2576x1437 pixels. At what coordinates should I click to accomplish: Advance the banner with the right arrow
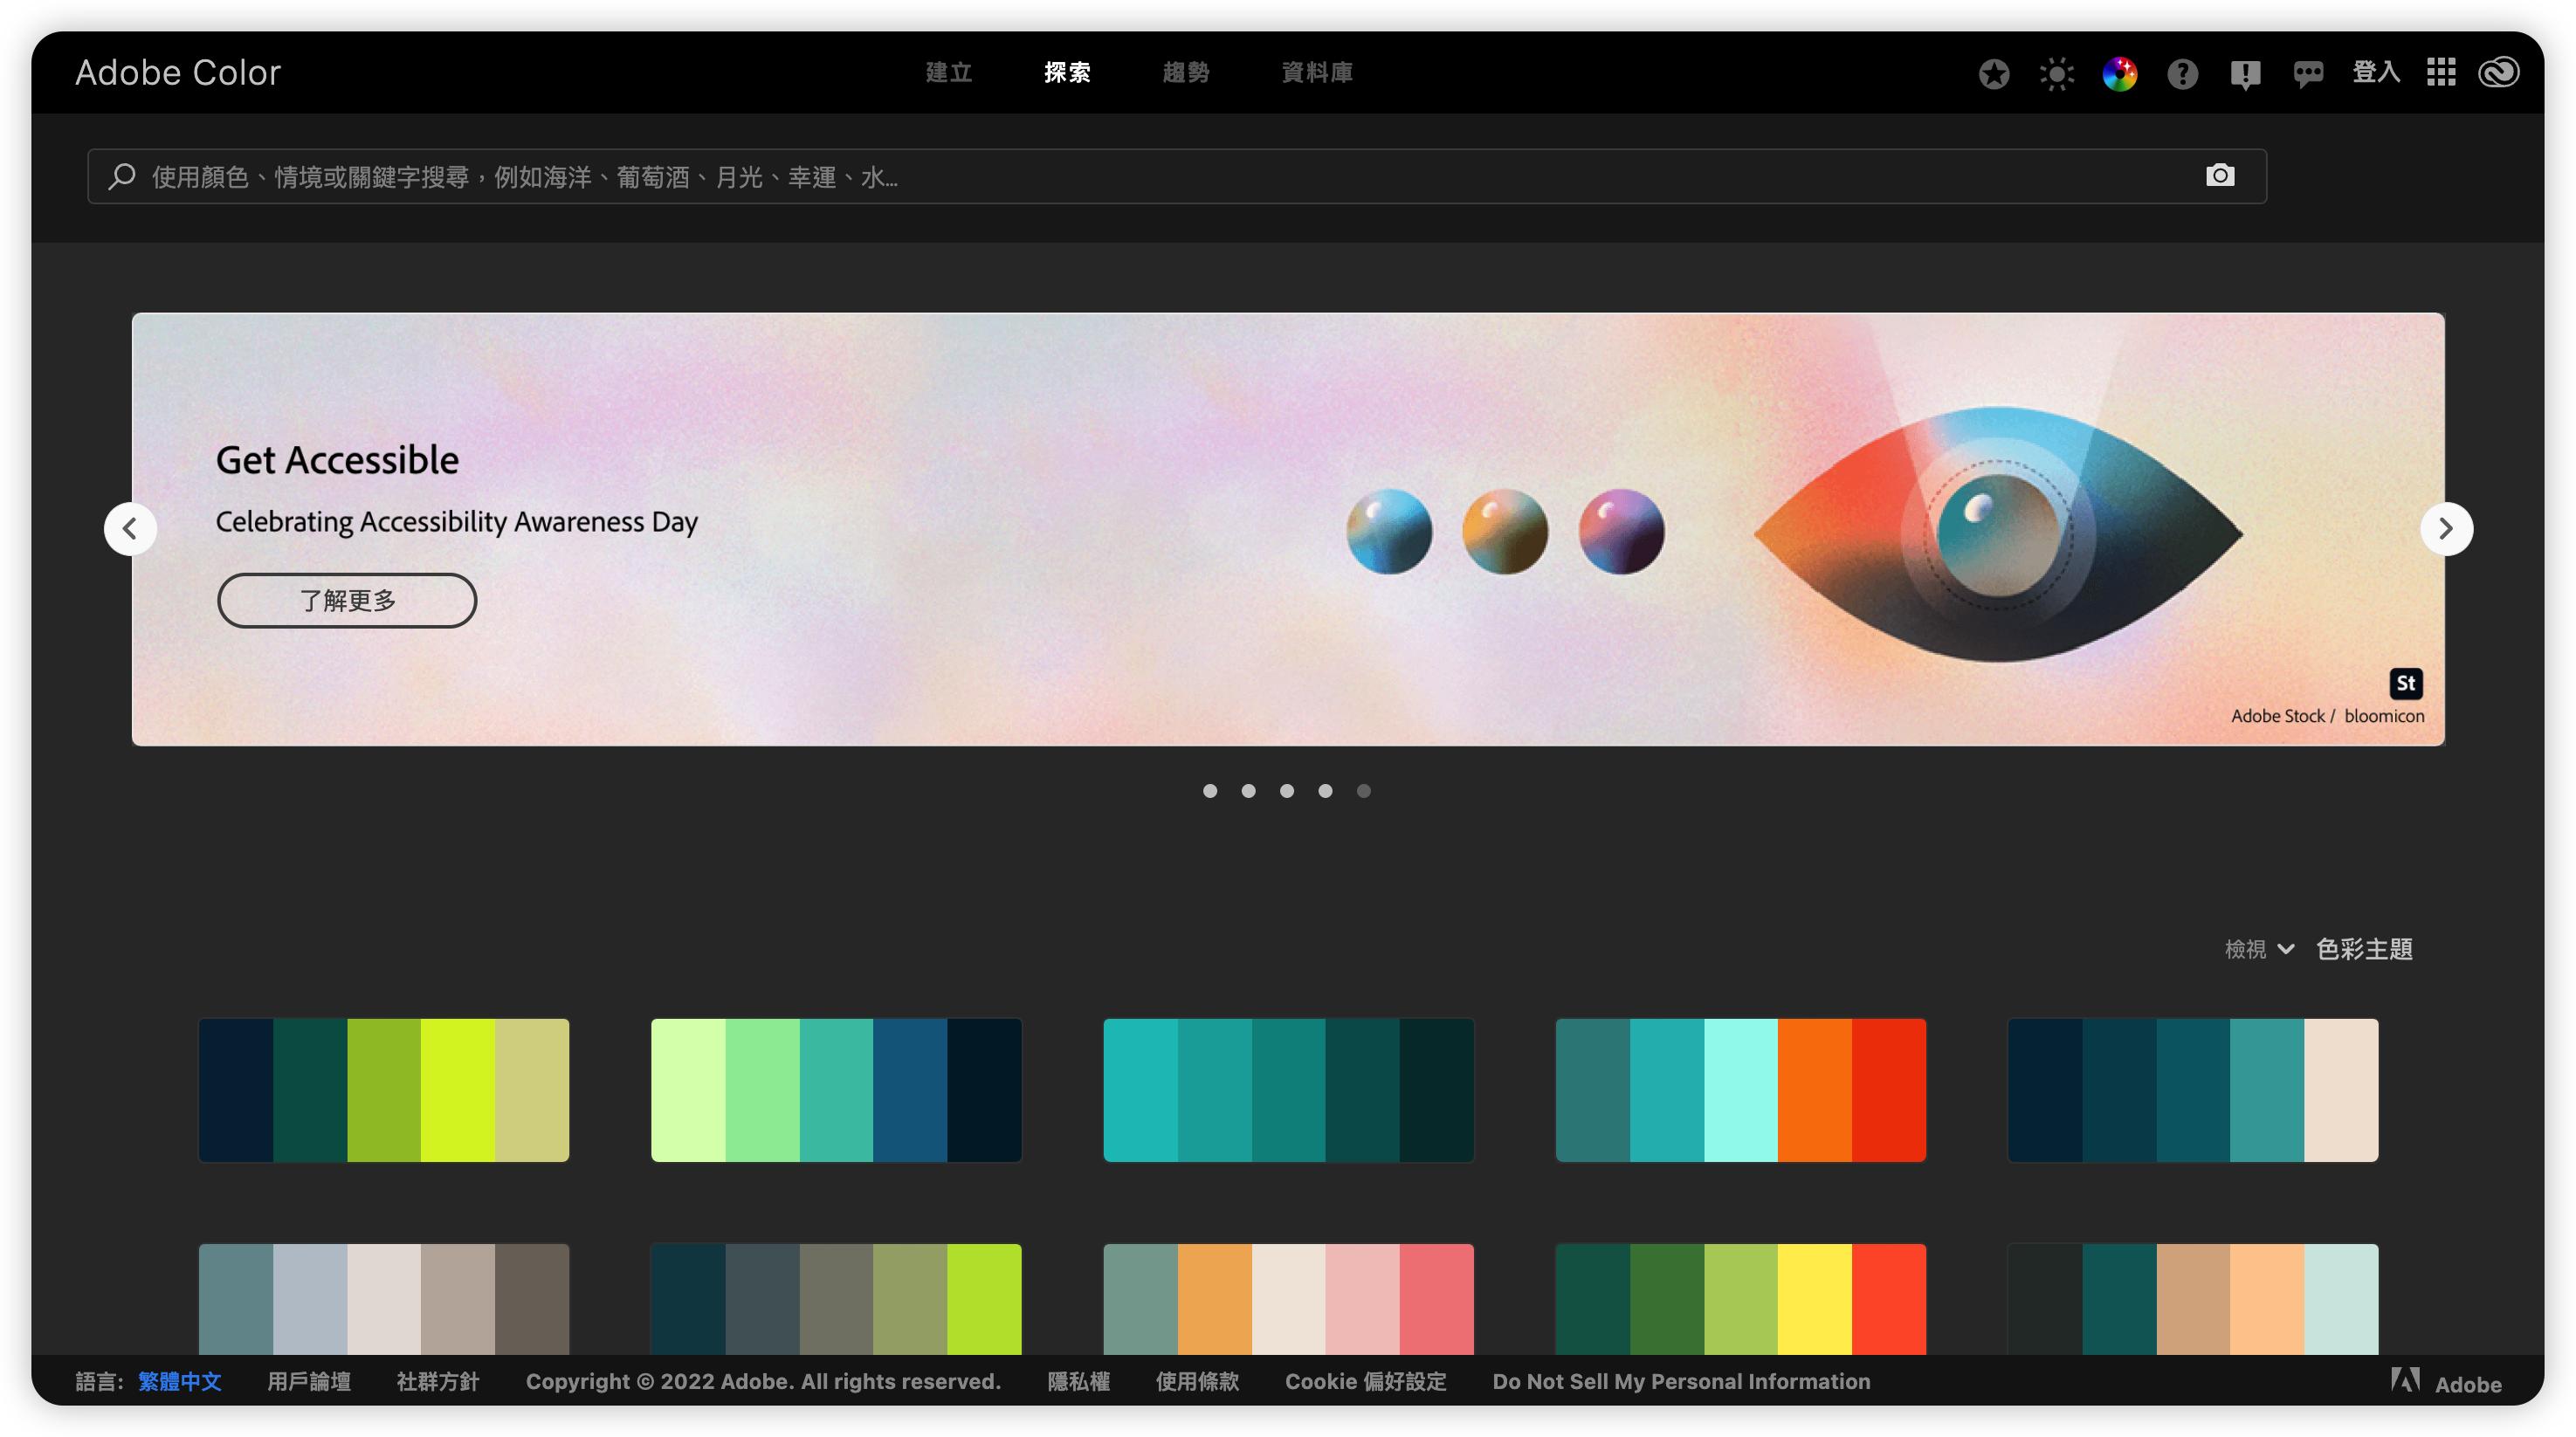coord(2446,528)
